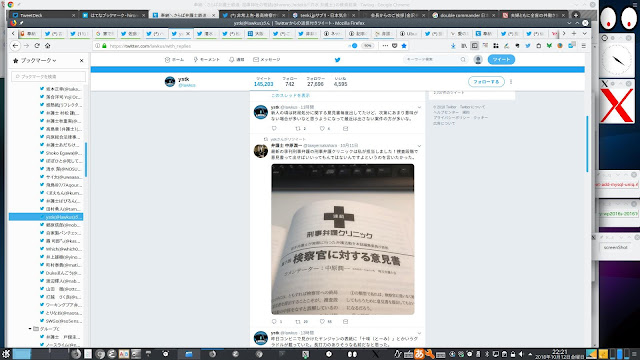Open the ホーム Twitter nav item
Screen dimensions: 640x360
[x=174, y=60]
